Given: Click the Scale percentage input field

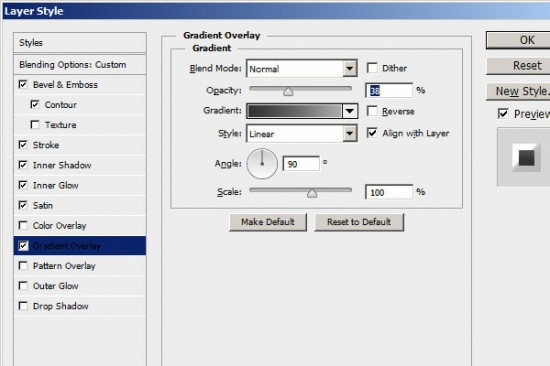Looking at the screenshot, I should tap(389, 192).
